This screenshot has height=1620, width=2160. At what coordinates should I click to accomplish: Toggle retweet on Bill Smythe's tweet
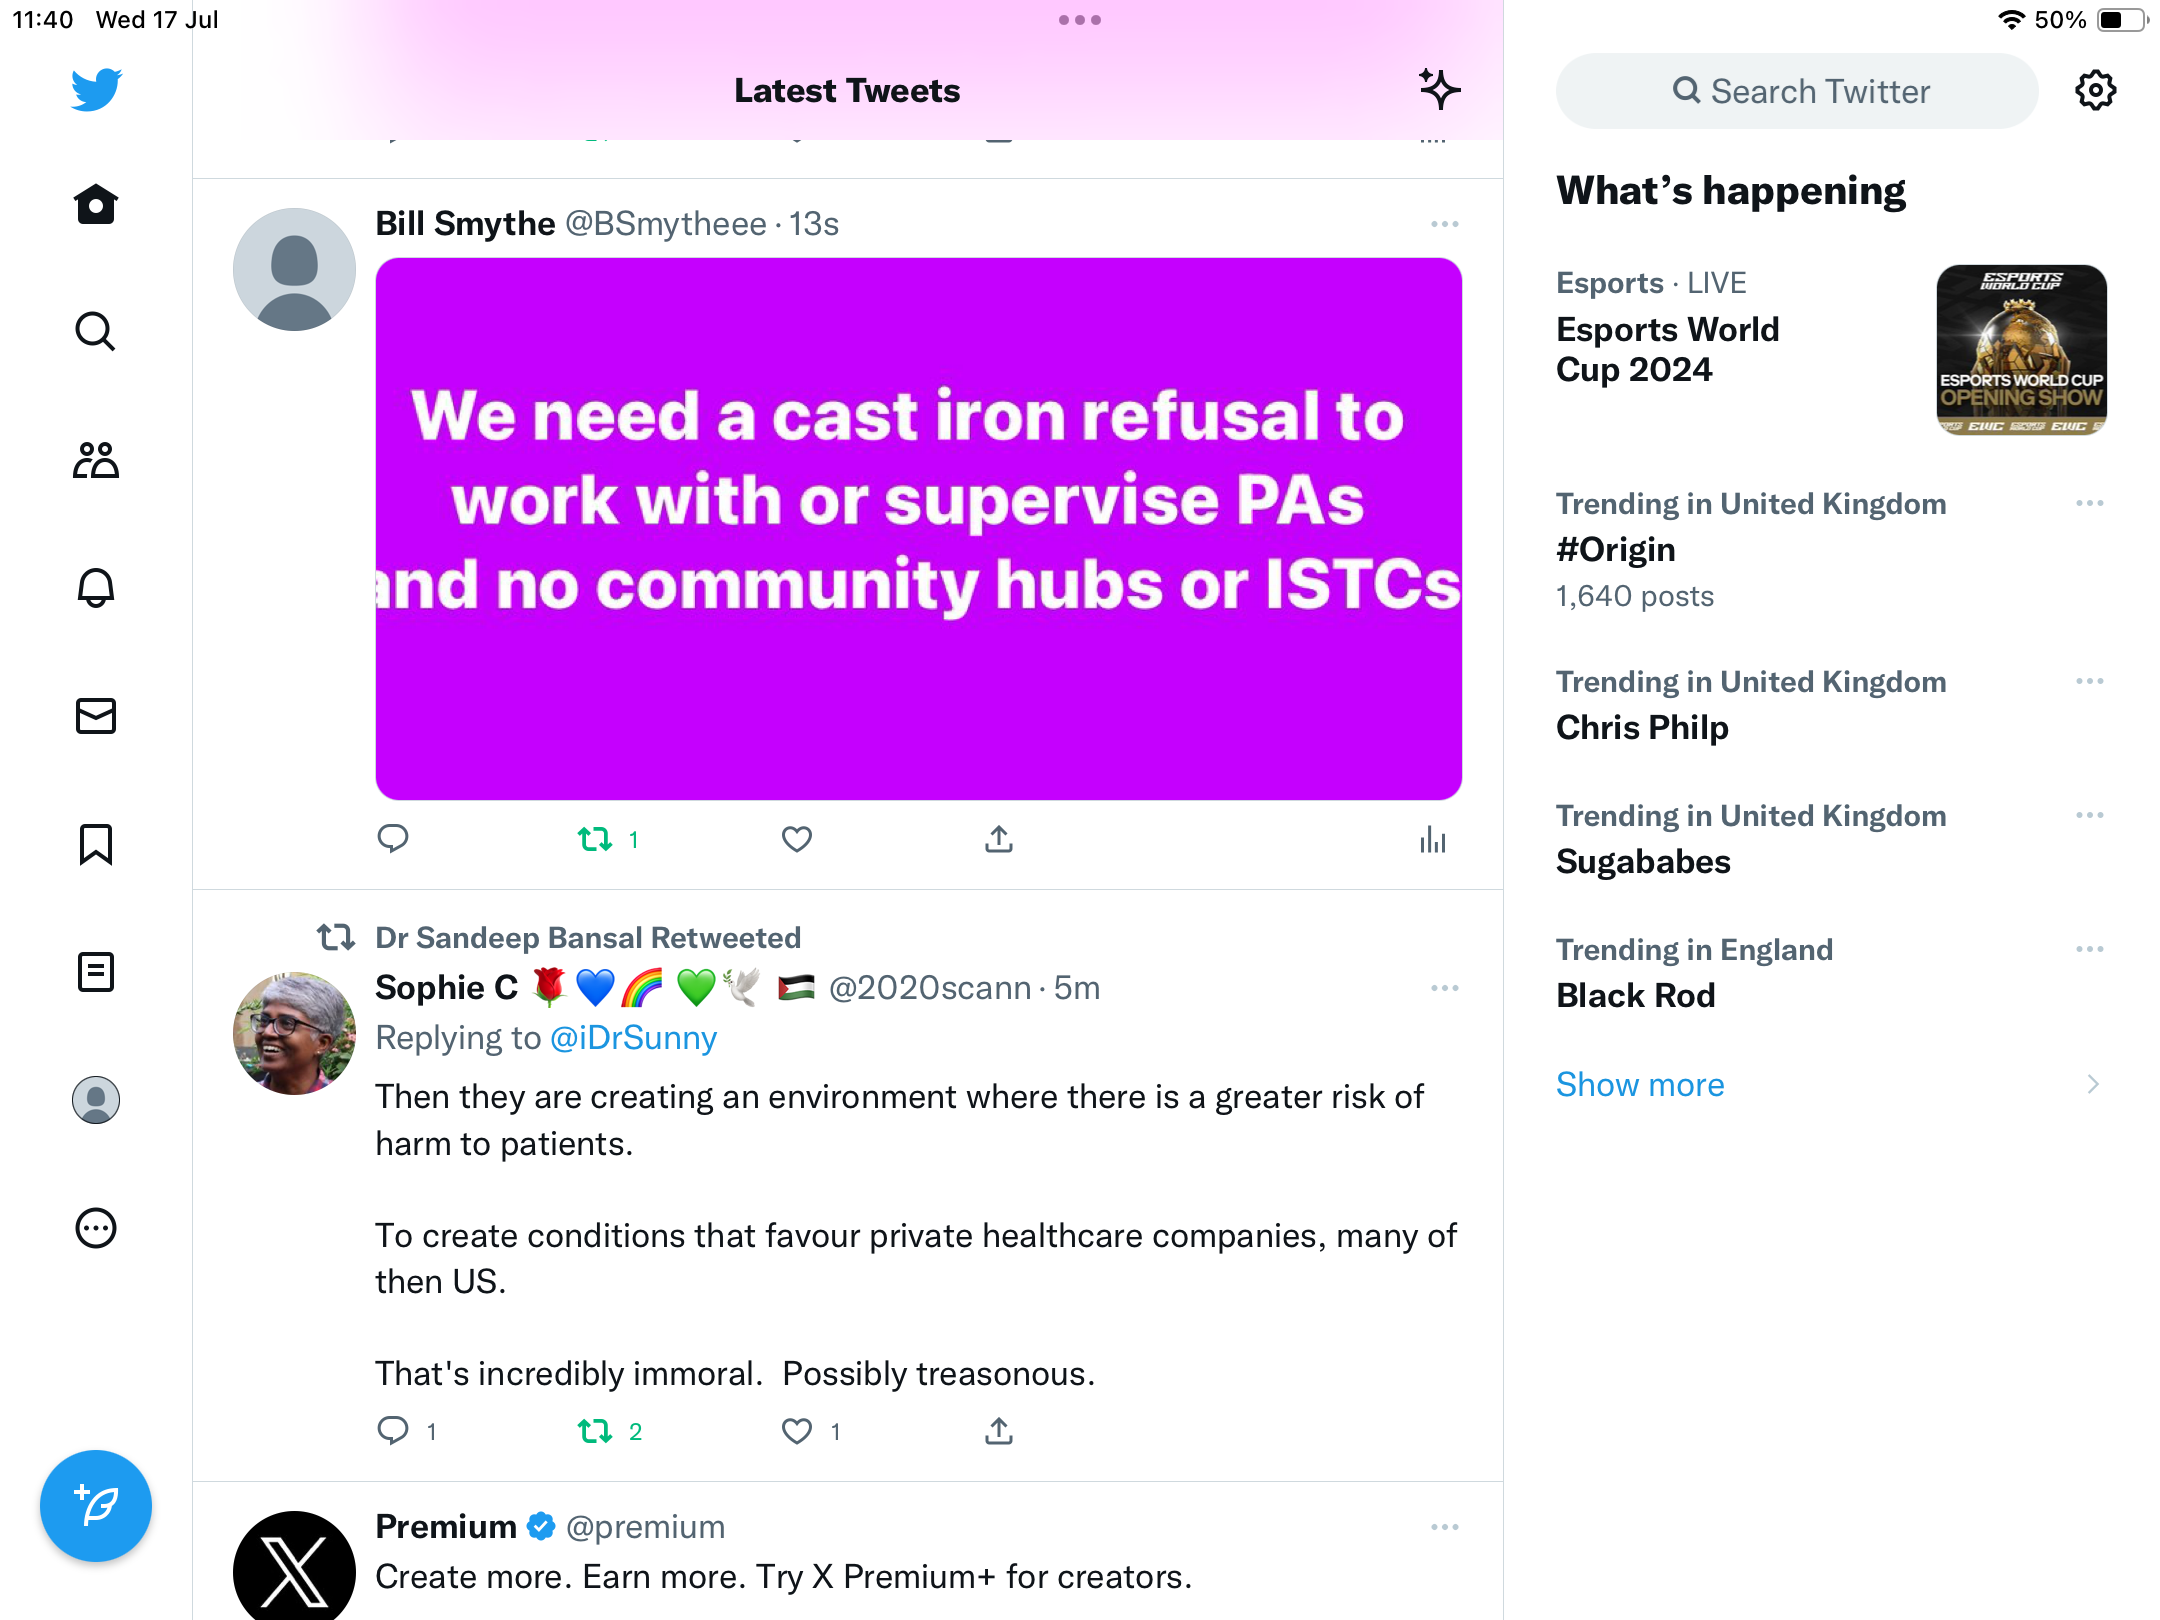596,839
